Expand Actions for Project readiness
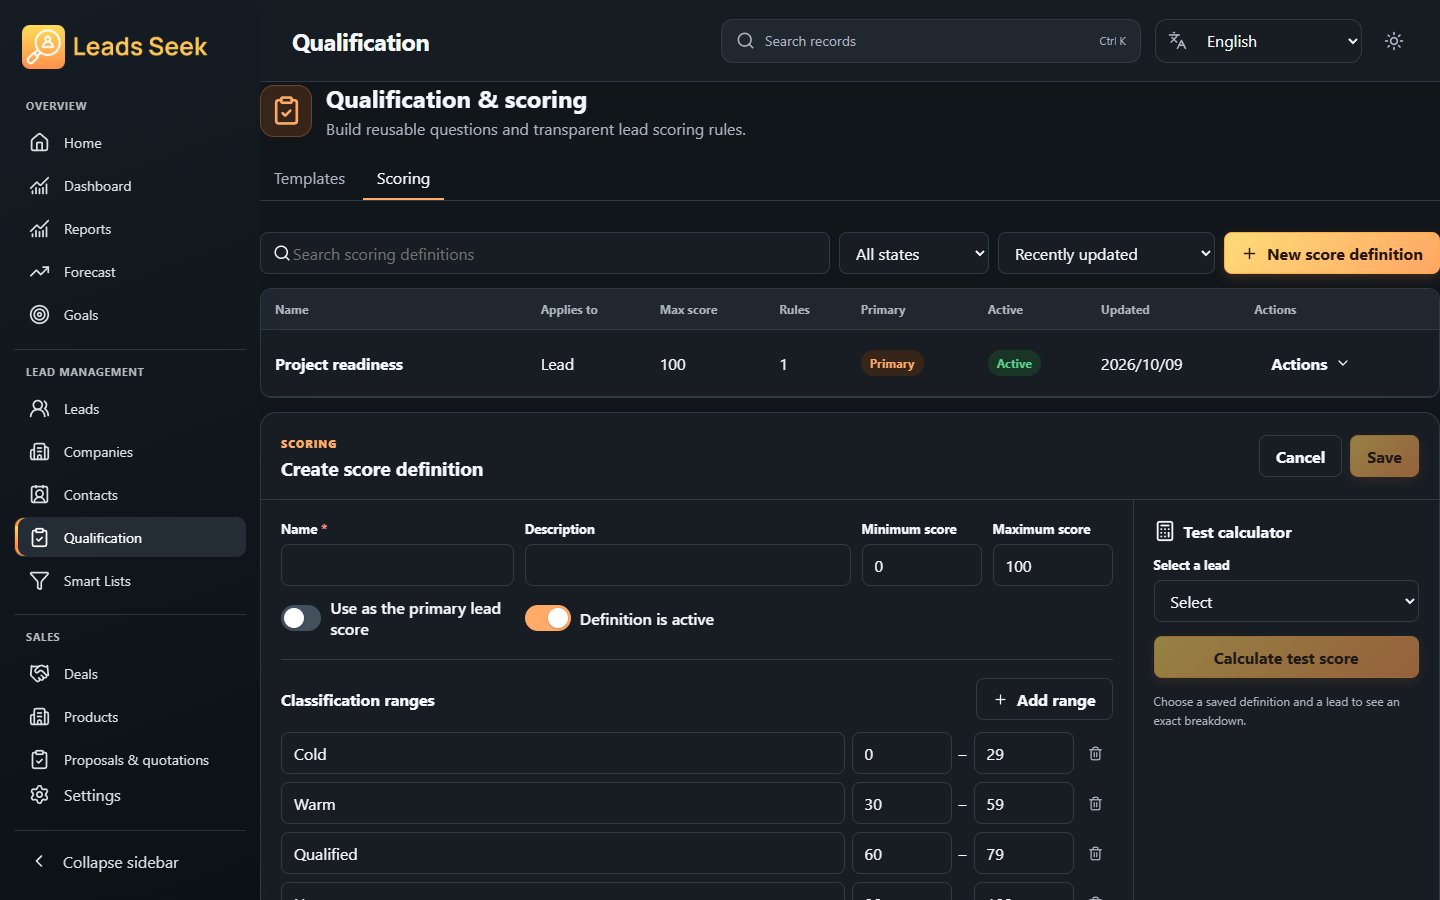 [x=1310, y=364]
